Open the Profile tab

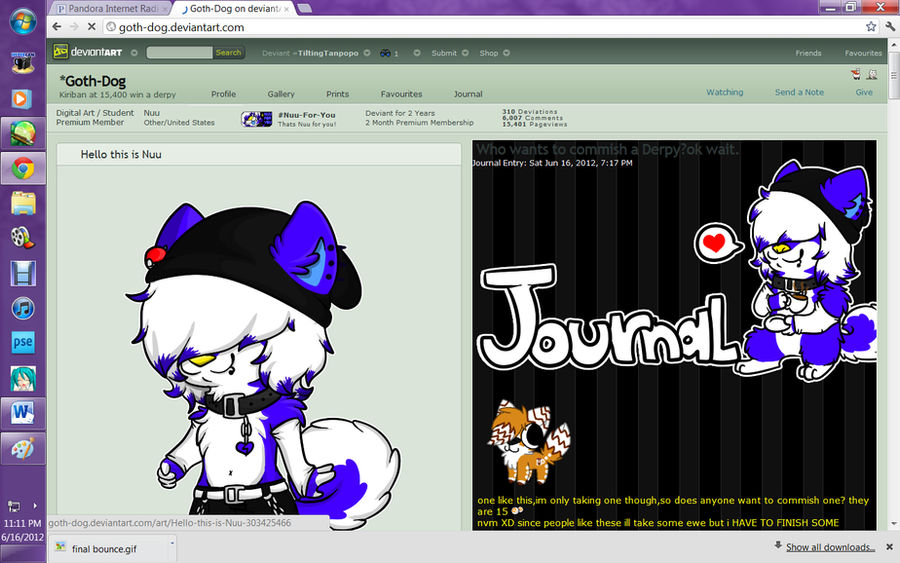coord(223,94)
